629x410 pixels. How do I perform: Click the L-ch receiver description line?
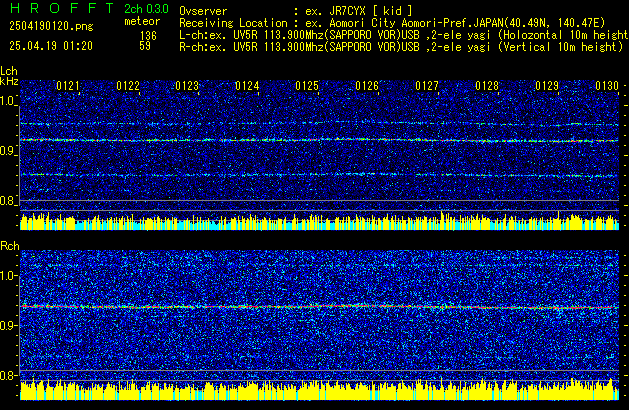404,35
